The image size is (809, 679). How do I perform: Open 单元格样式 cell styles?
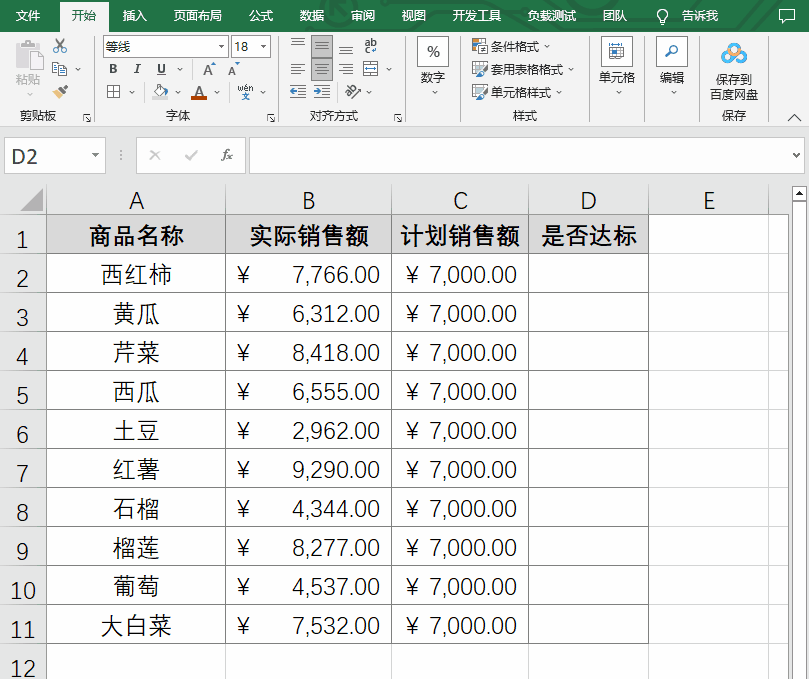(x=517, y=92)
